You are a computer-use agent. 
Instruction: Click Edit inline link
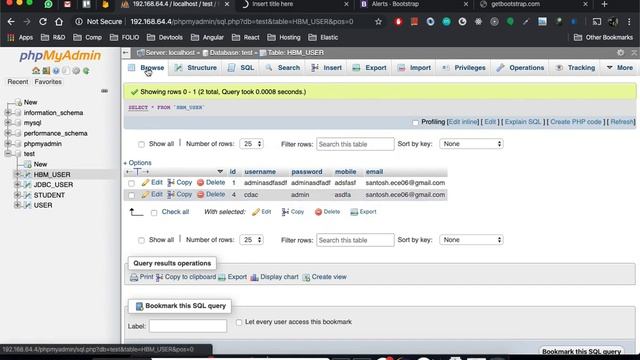(x=463, y=122)
